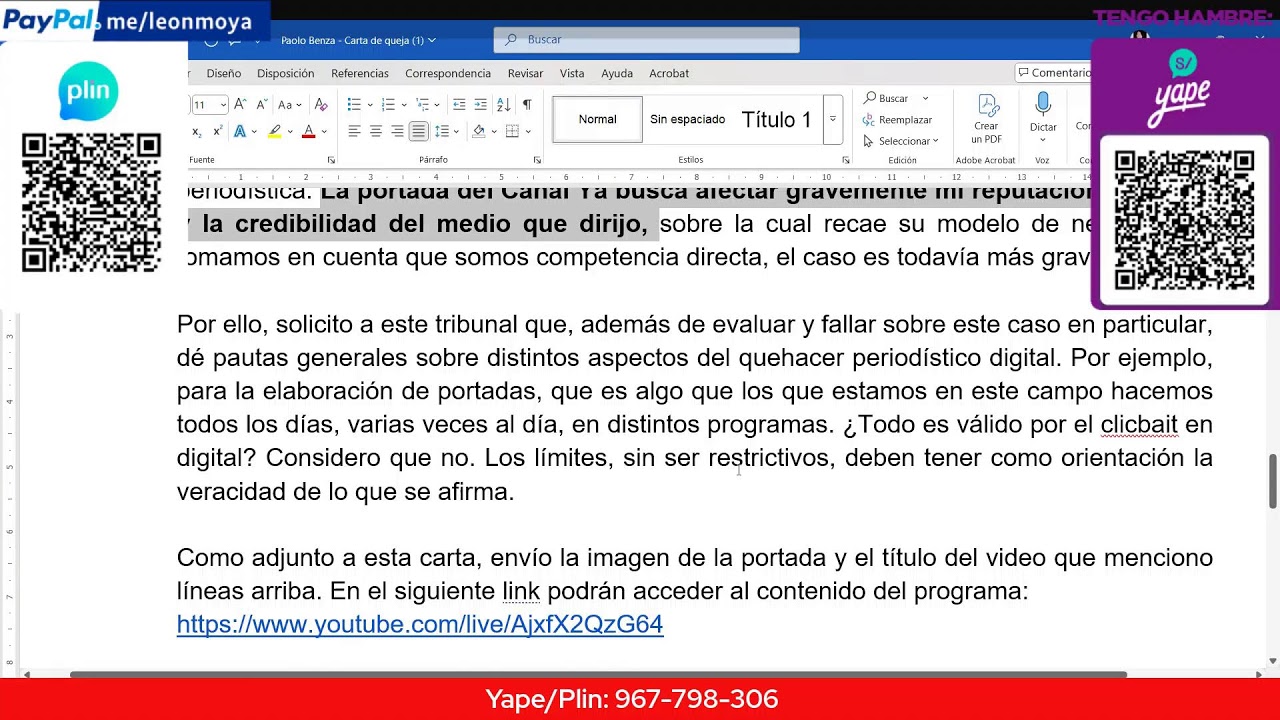This screenshot has height=720, width=1280.
Task: Click the title bar search box
Action: (x=646, y=40)
